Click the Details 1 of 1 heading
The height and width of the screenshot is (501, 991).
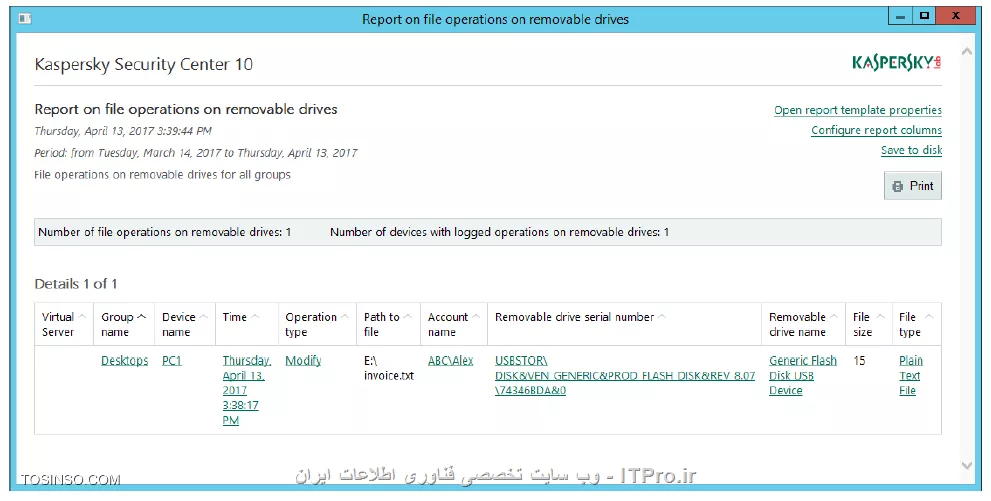(x=76, y=284)
